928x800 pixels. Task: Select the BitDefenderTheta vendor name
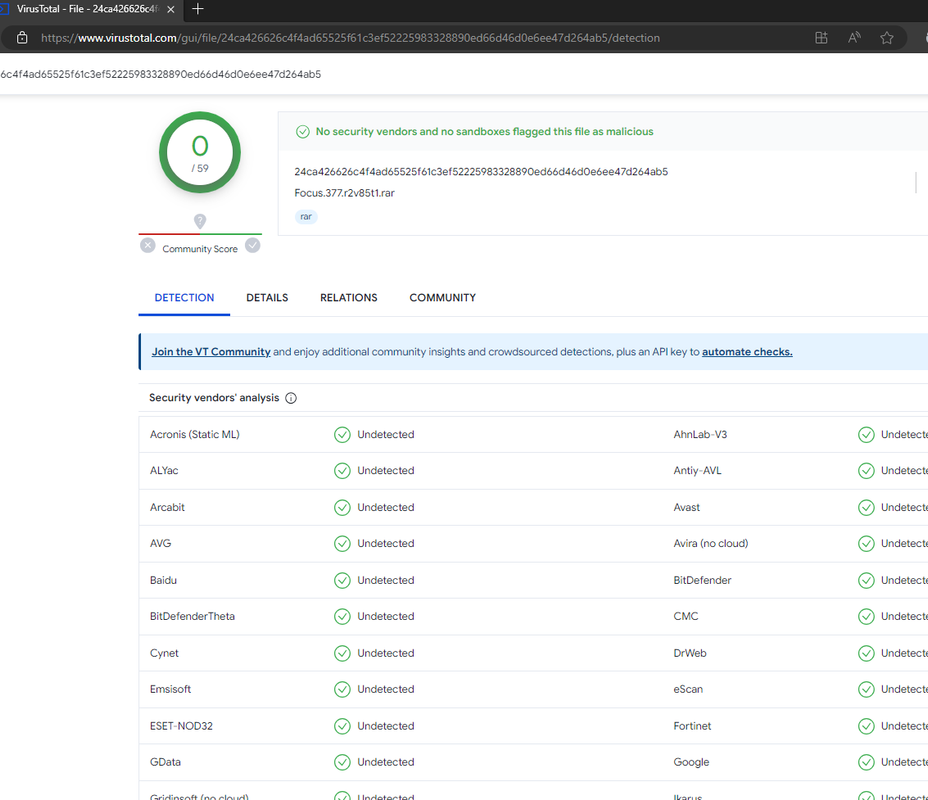(192, 617)
